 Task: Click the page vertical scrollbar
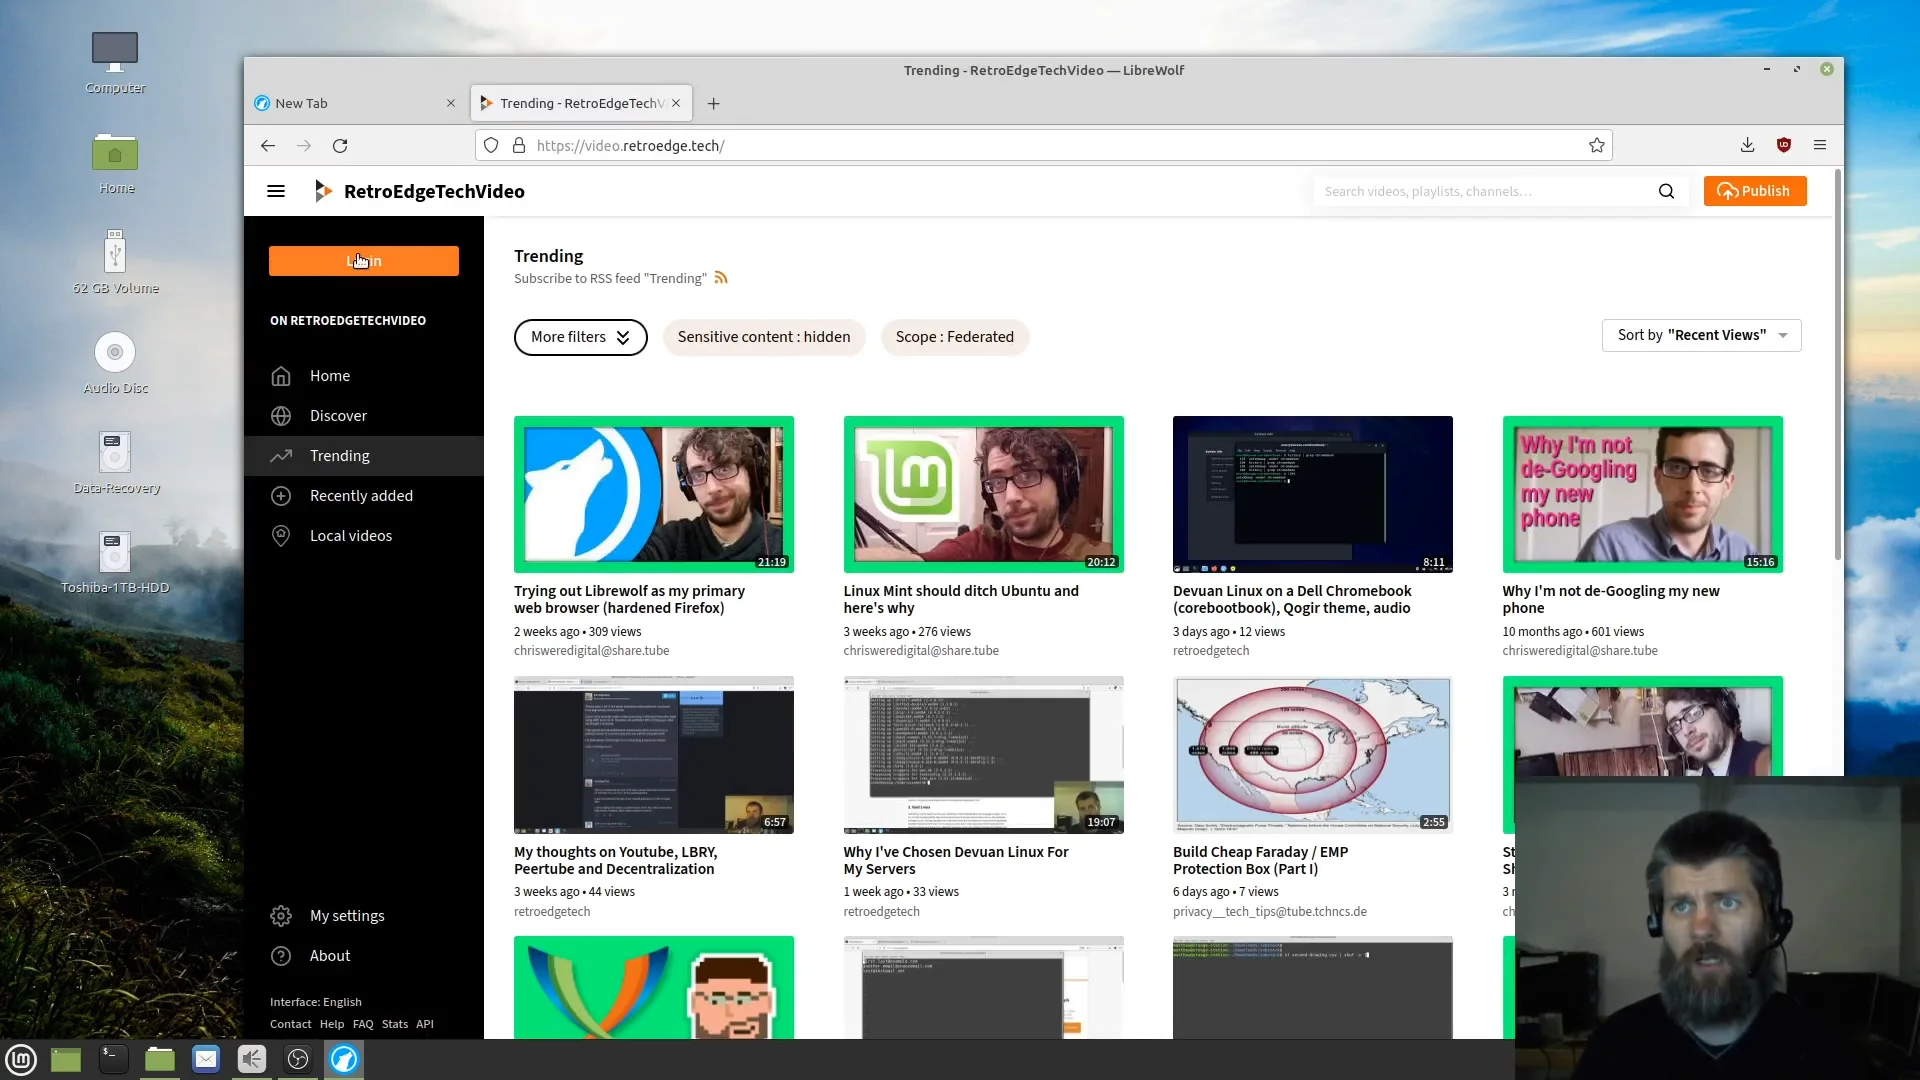pos(1838,365)
